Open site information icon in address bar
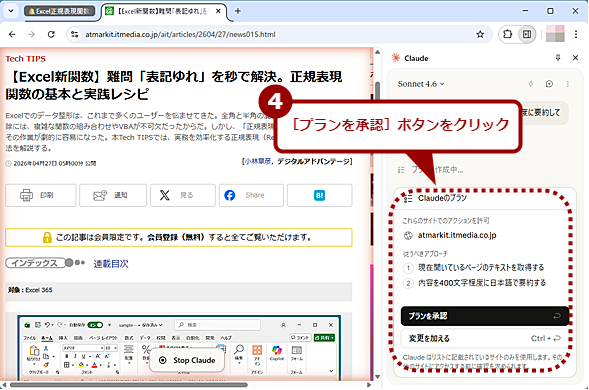The height and width of the screenshot is (390, 589). coord(74,35)
